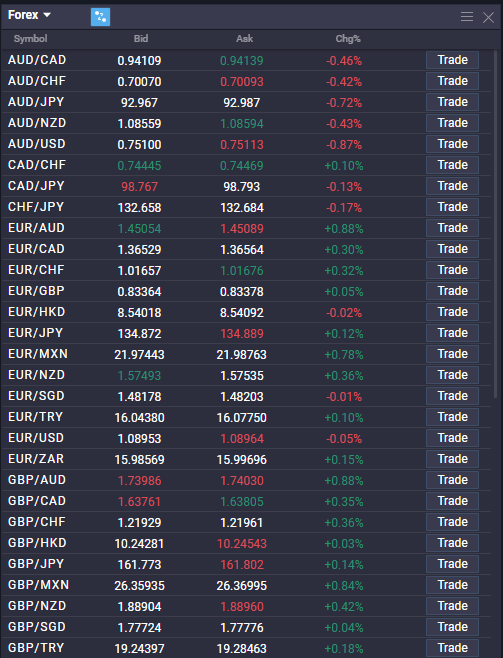This screenshot has height=658, width=503.
Task: Sort by the Bid column header
Action: click(141, 39)
